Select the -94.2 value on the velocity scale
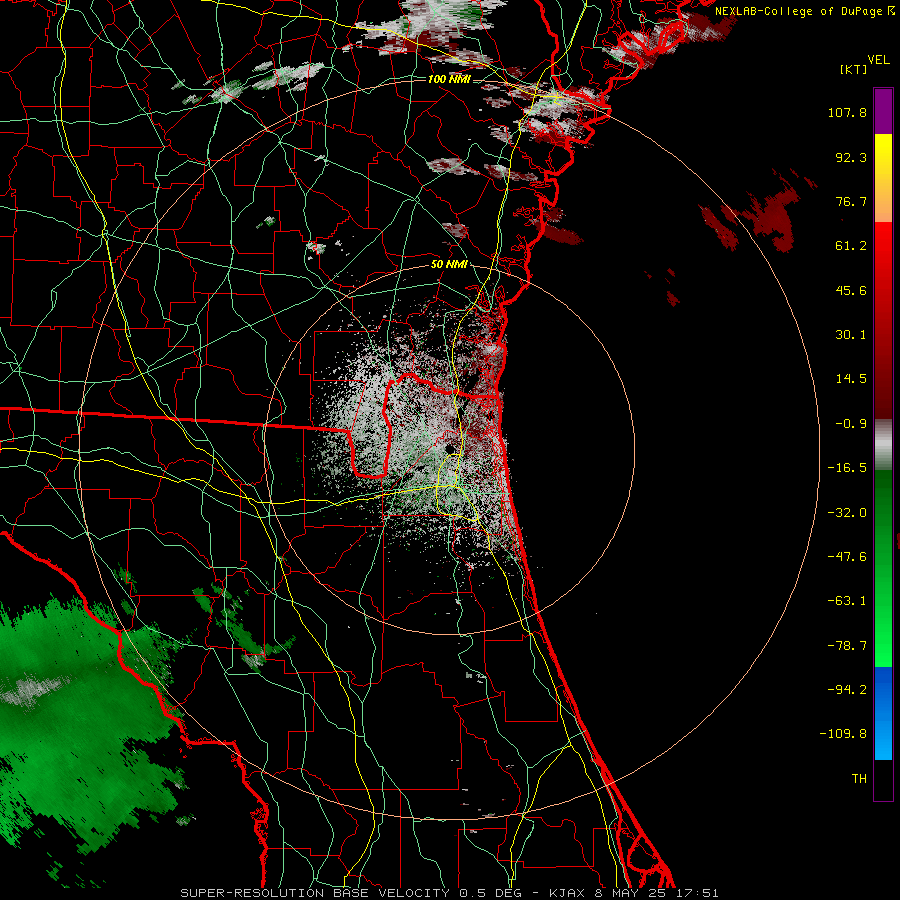 (x=847, y=690)
